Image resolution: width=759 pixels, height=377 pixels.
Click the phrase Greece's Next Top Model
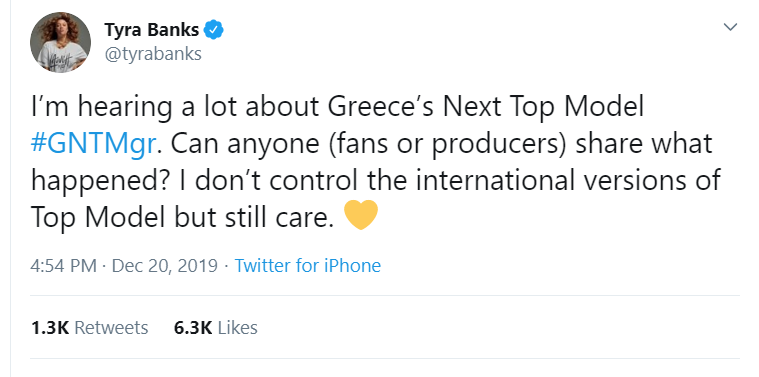(x=486, y=107)
